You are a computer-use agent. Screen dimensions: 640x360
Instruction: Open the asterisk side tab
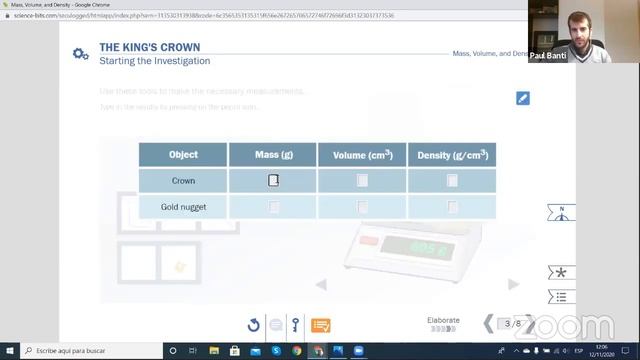pyautogui.click(x=561, y=273)
